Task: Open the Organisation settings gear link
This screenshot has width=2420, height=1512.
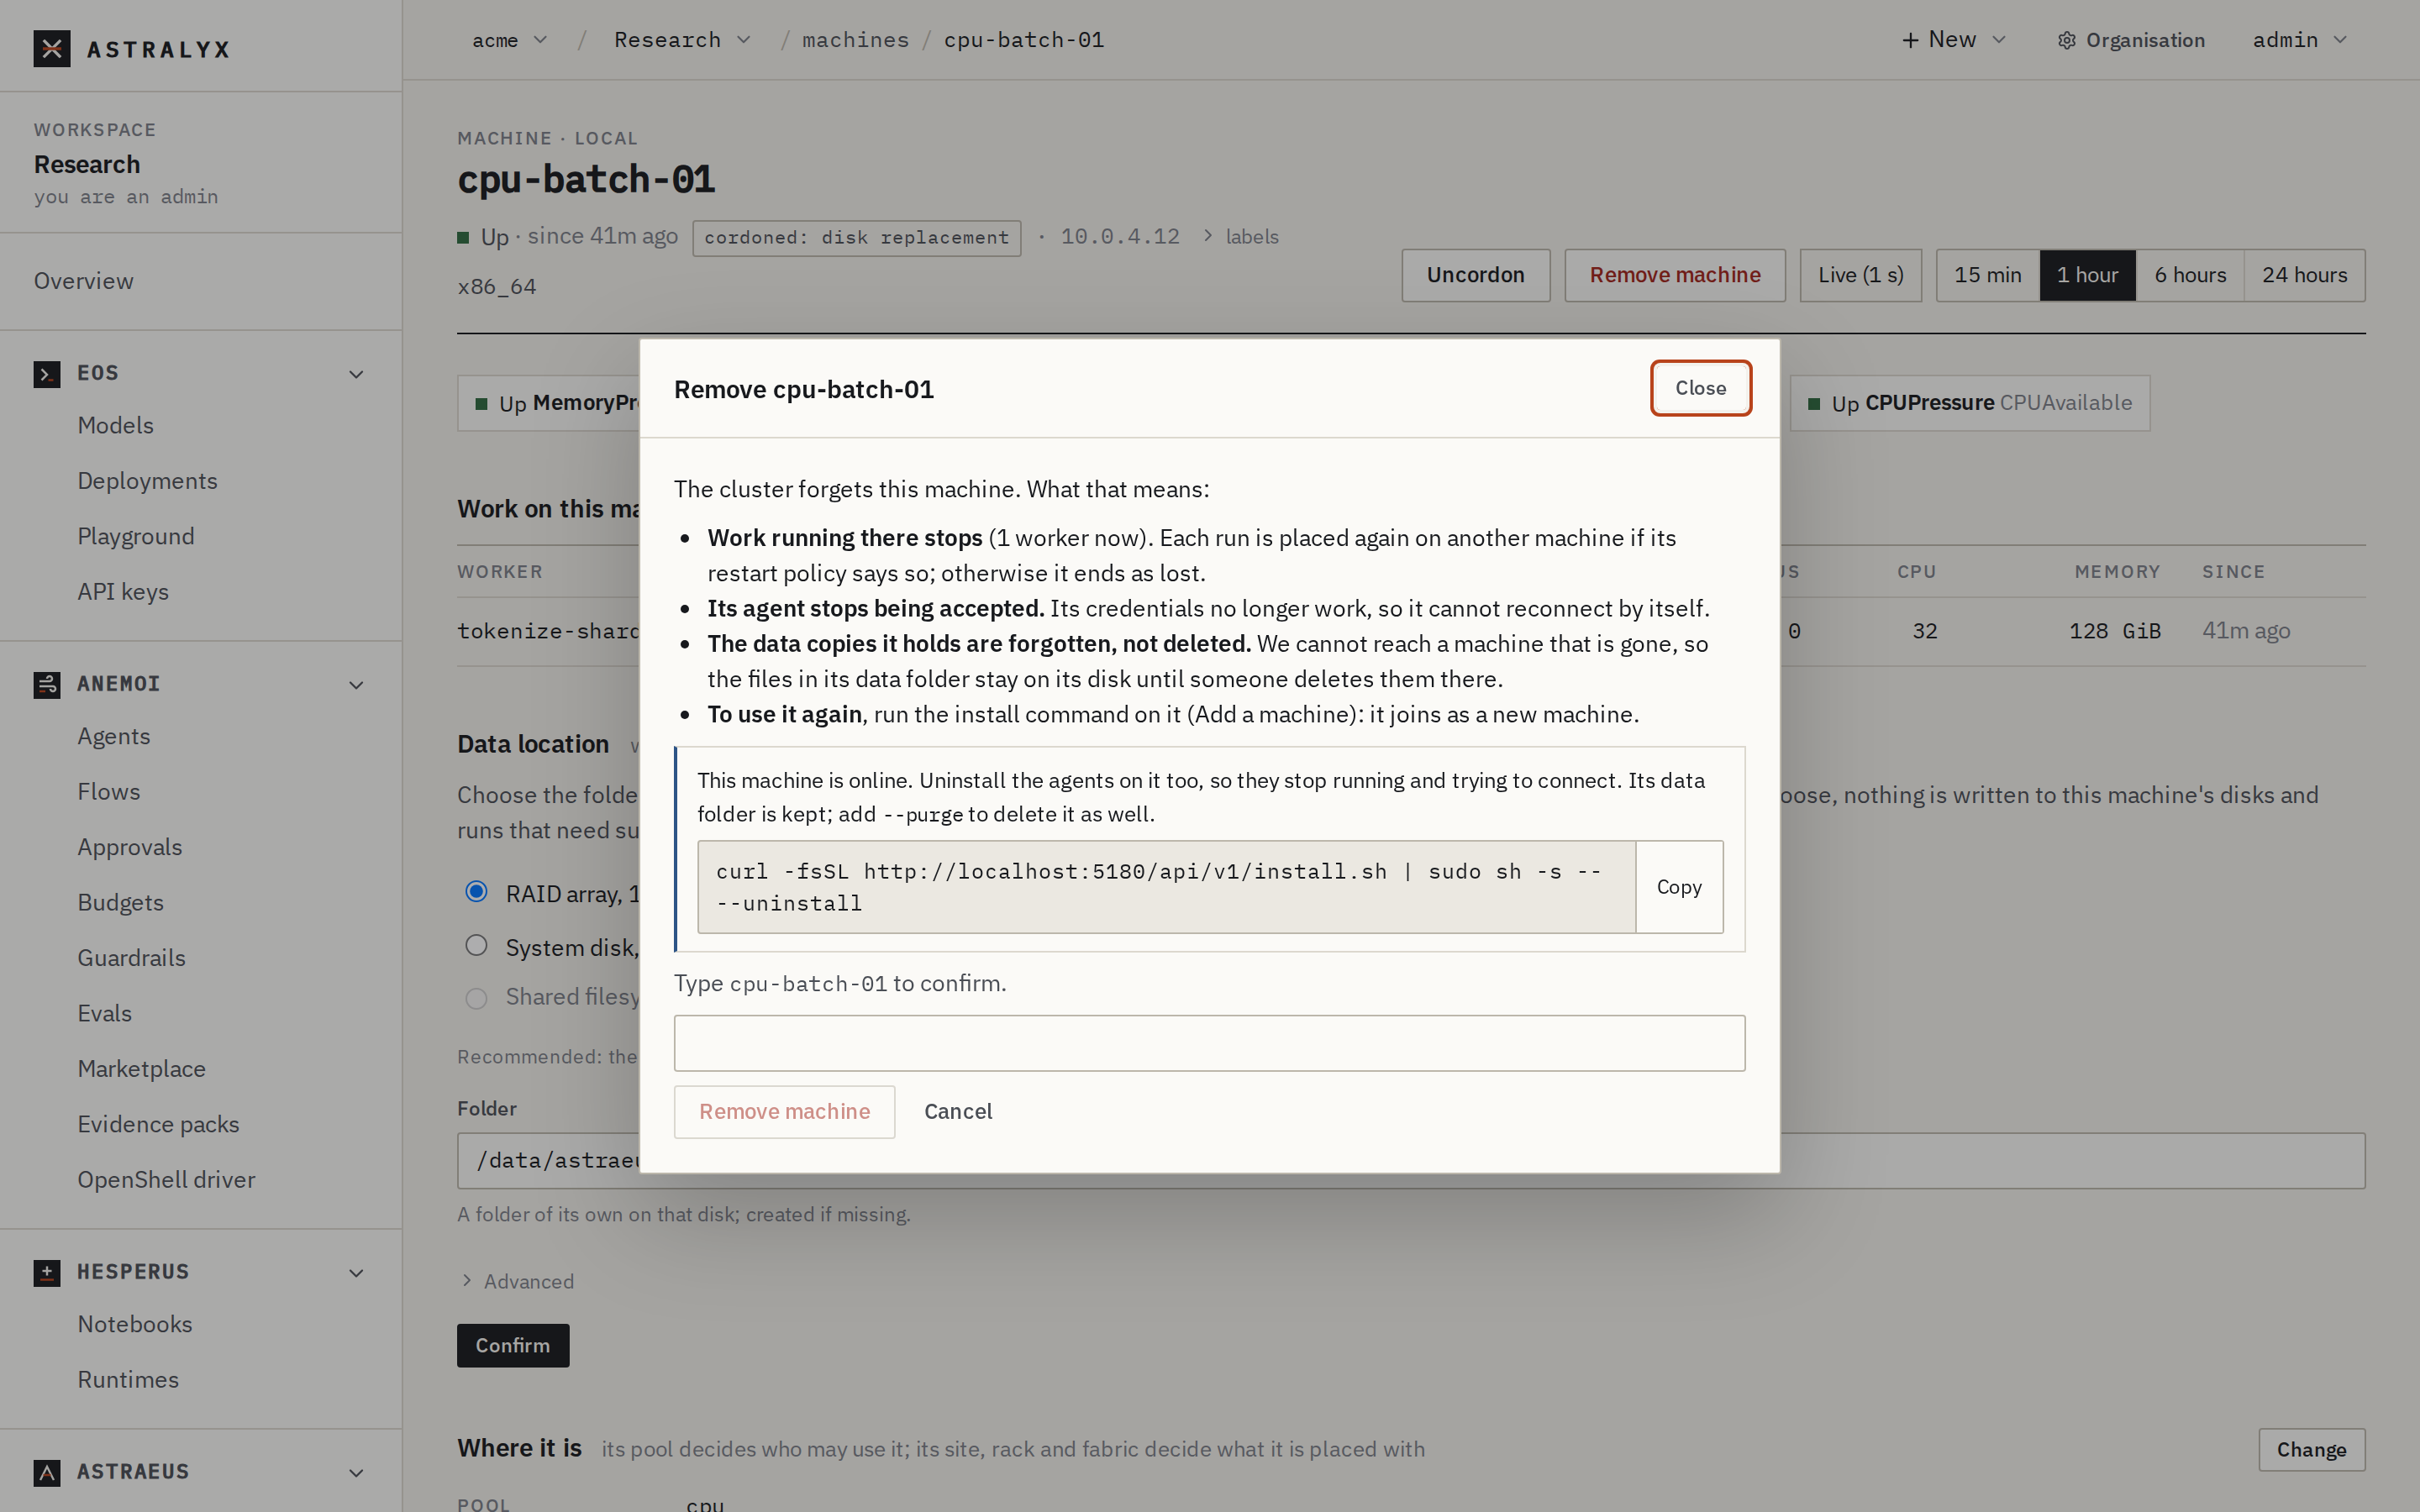Action: tap(2130, 40)
